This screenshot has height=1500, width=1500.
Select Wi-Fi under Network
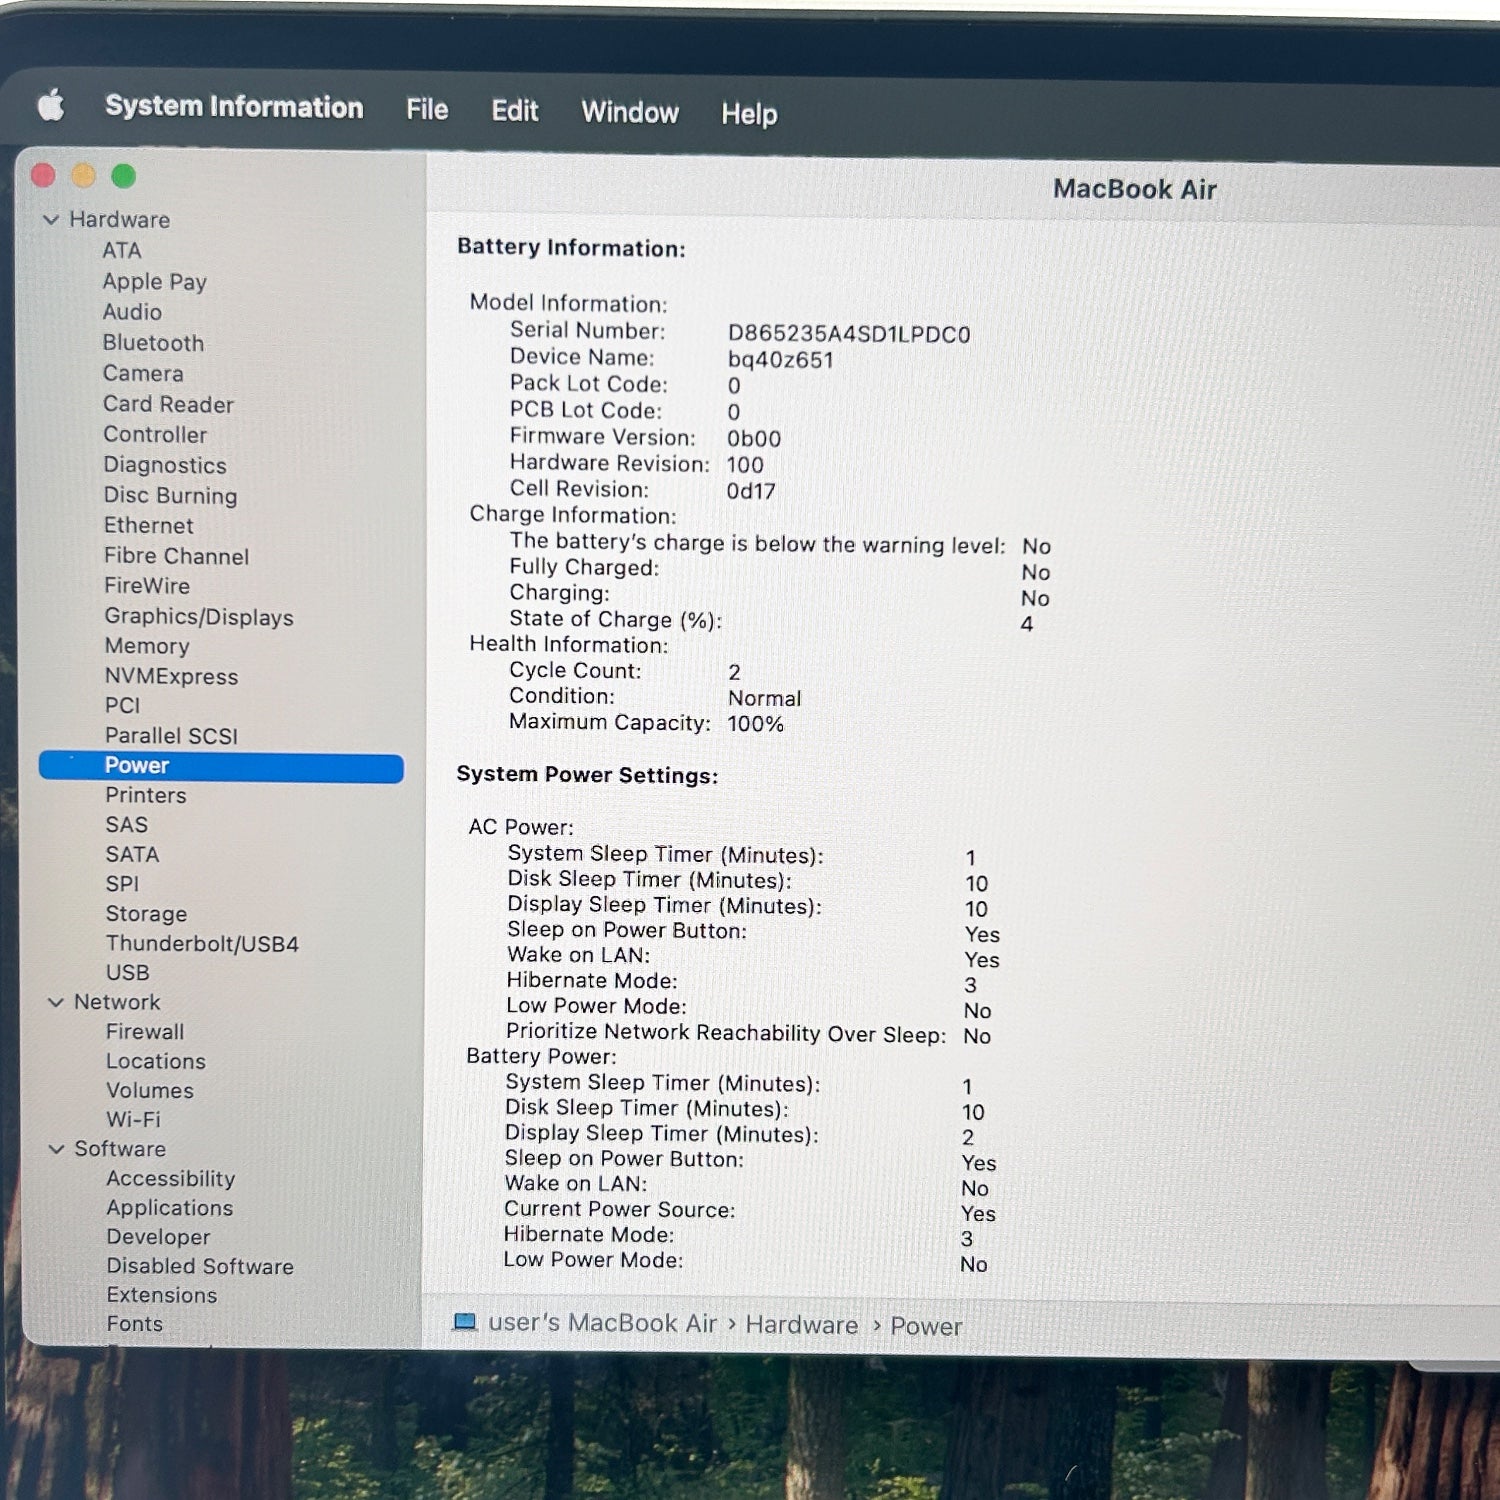coord(133,1120)
